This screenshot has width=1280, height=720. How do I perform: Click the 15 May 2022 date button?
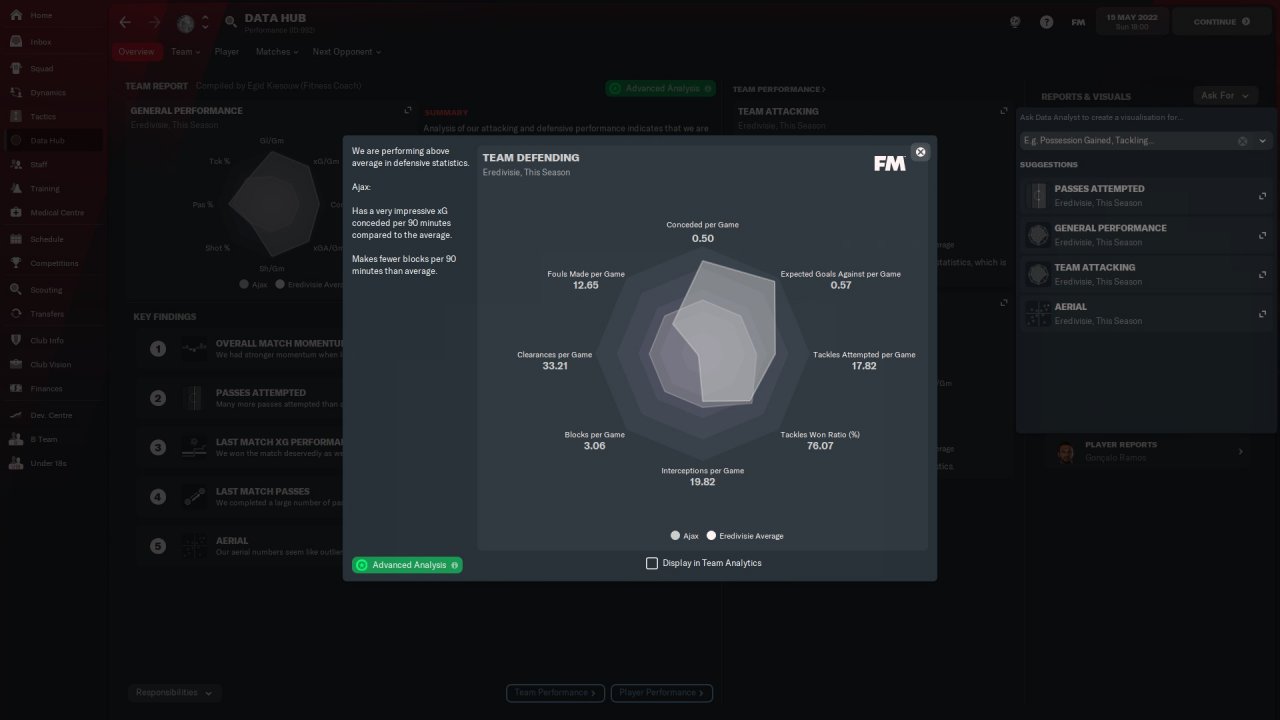(x=1131, y=22)
